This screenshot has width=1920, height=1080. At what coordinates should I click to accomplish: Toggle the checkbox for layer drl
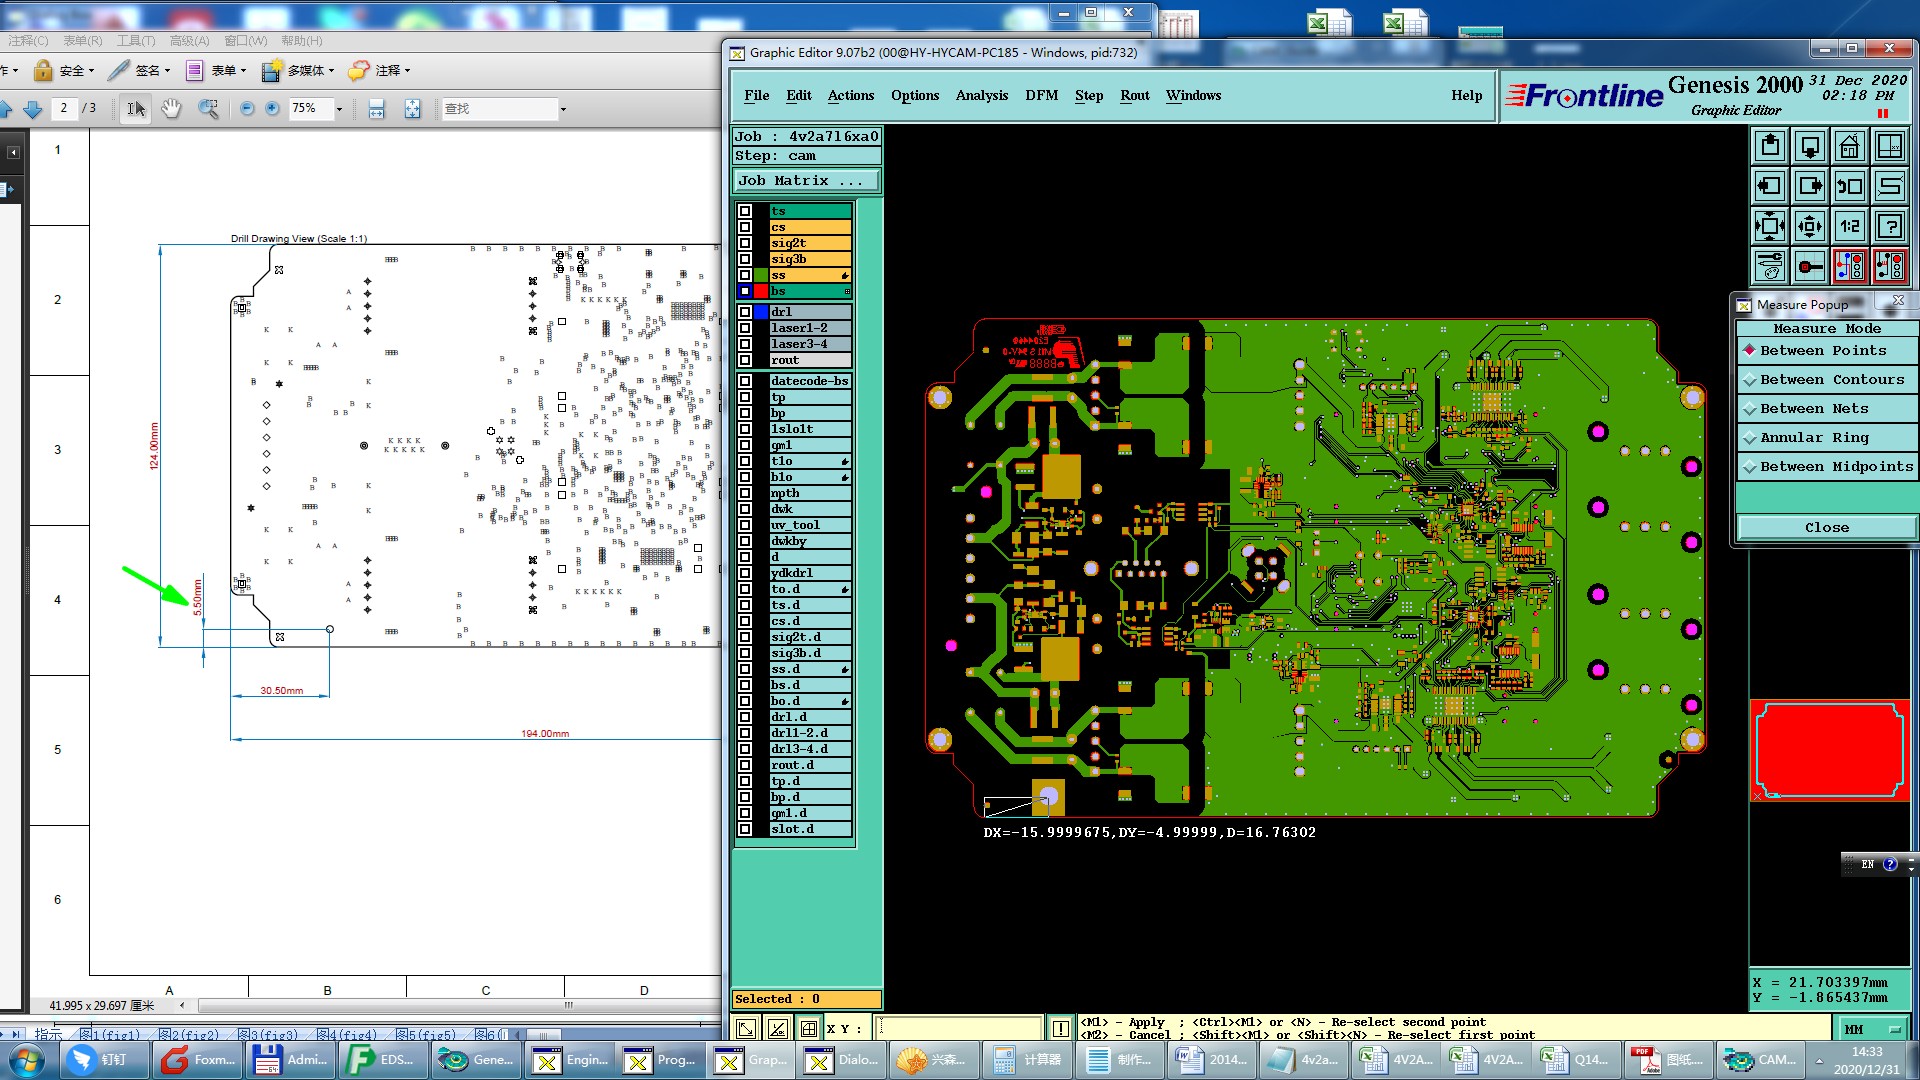point(745,312)
